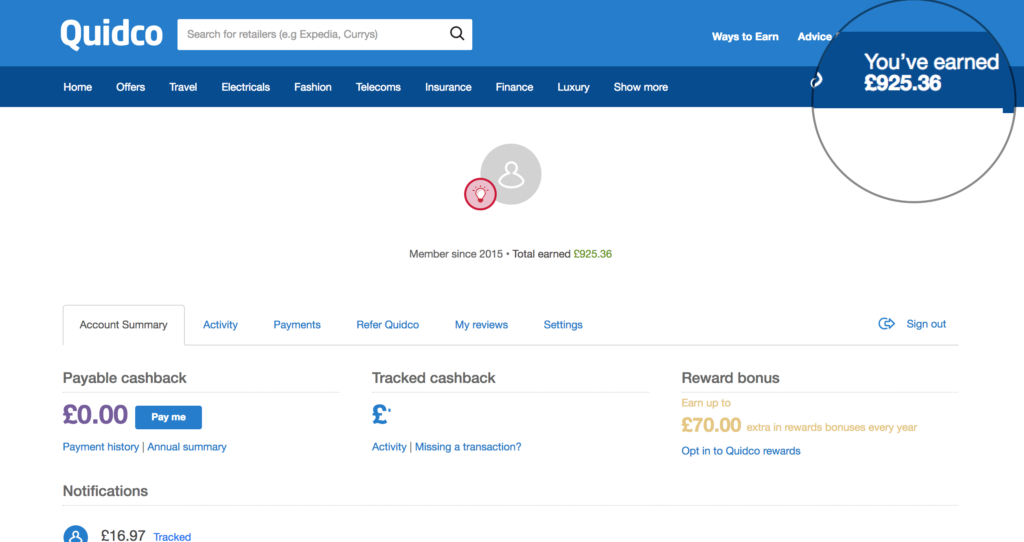Click the Pay me button
Image resolution: width=1024 pixels, height=542 pixels.
168,417
